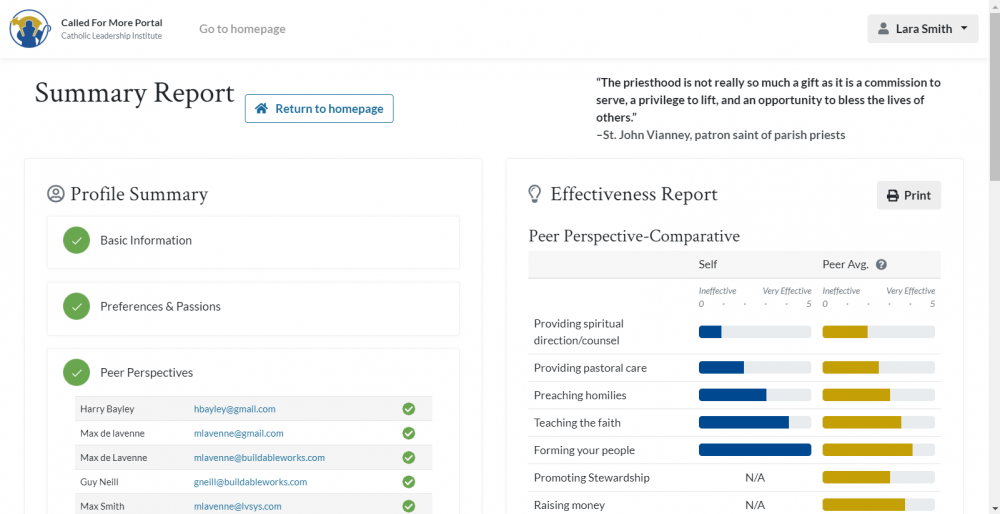Click the green check next to Basic Information

click(77, 240)
